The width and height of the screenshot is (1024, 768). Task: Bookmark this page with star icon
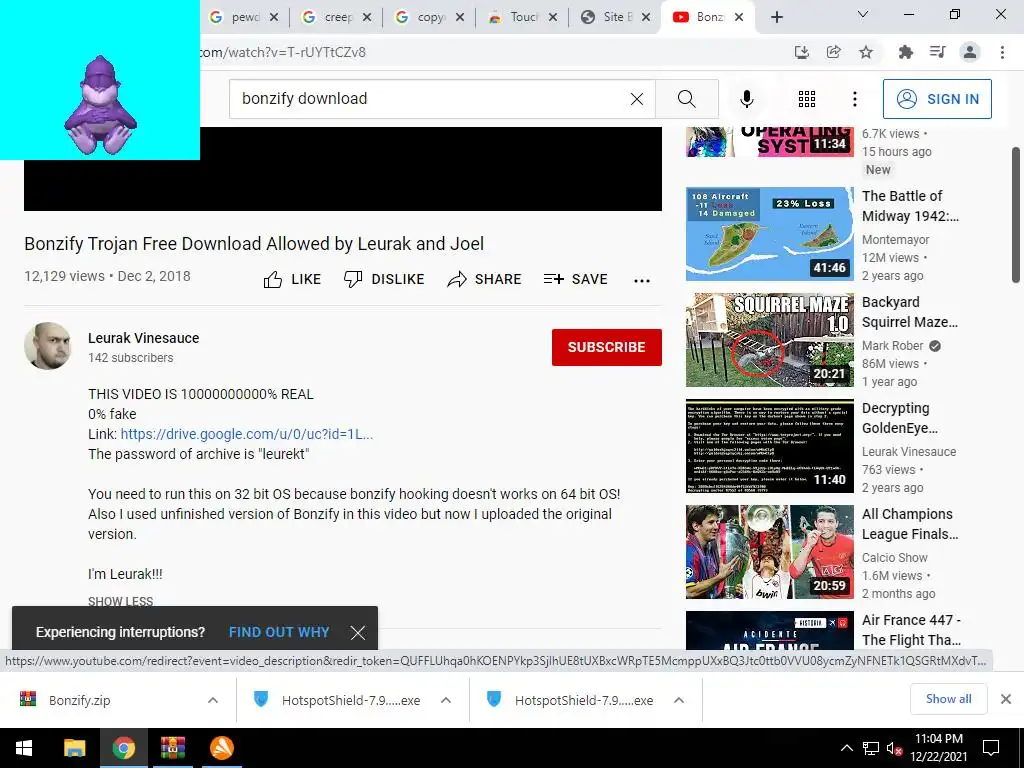pyautogui.click(x=866, y=52)
